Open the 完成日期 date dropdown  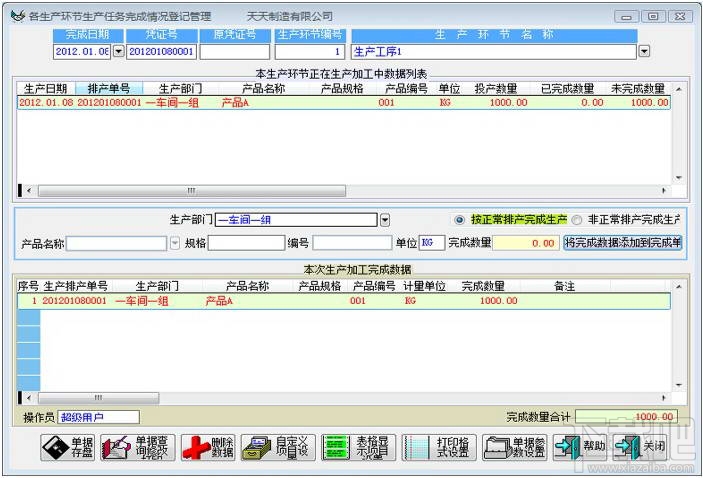[118, 51]
